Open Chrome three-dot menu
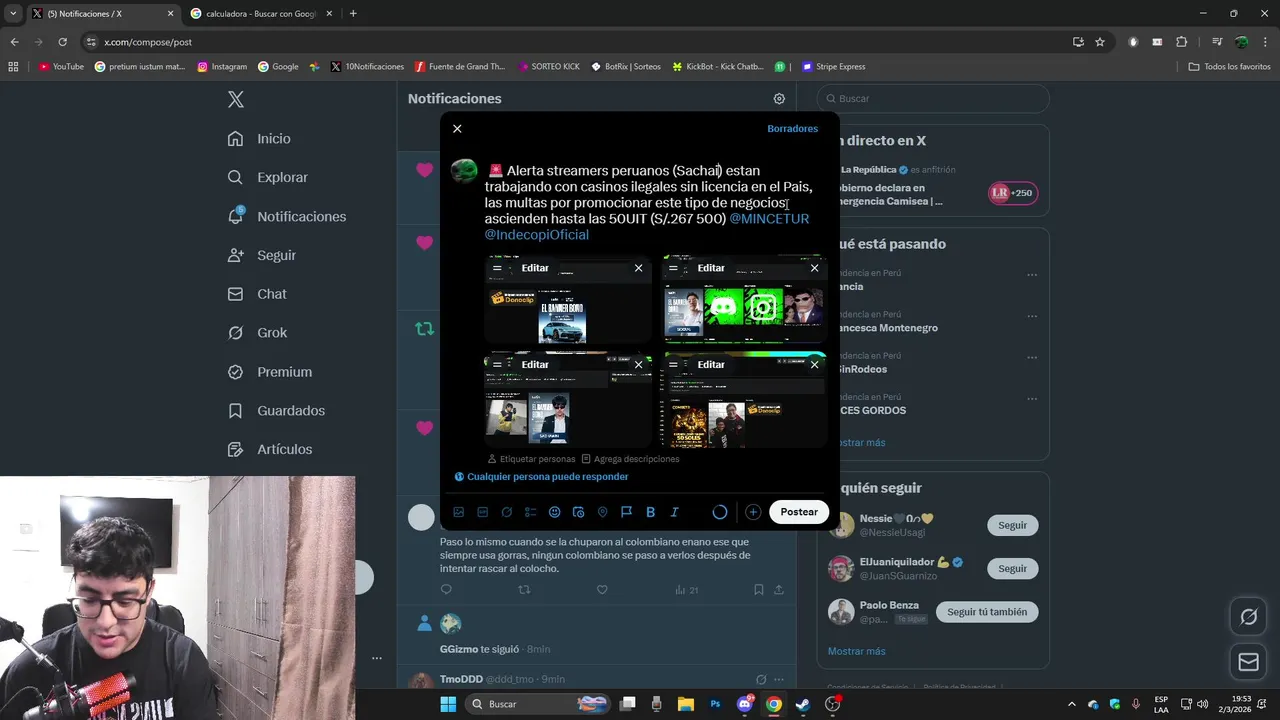Viewport: 1280px width, 720px height. (1265, 42)
